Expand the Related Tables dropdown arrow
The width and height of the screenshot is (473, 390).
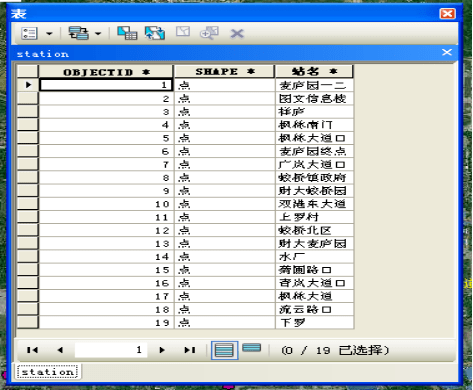pos(98,33)
